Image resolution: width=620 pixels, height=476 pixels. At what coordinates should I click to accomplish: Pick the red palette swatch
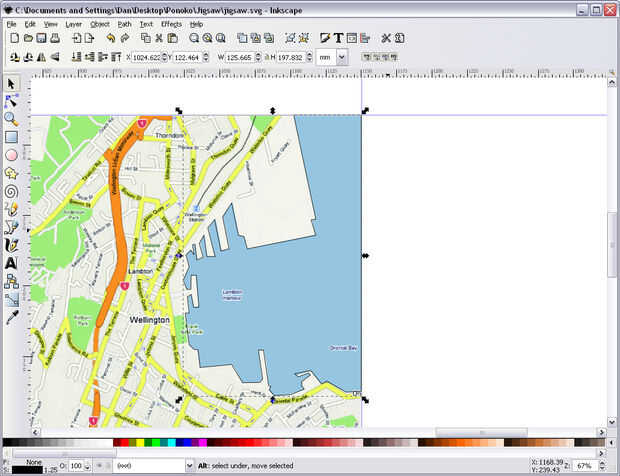click(125, 442)
